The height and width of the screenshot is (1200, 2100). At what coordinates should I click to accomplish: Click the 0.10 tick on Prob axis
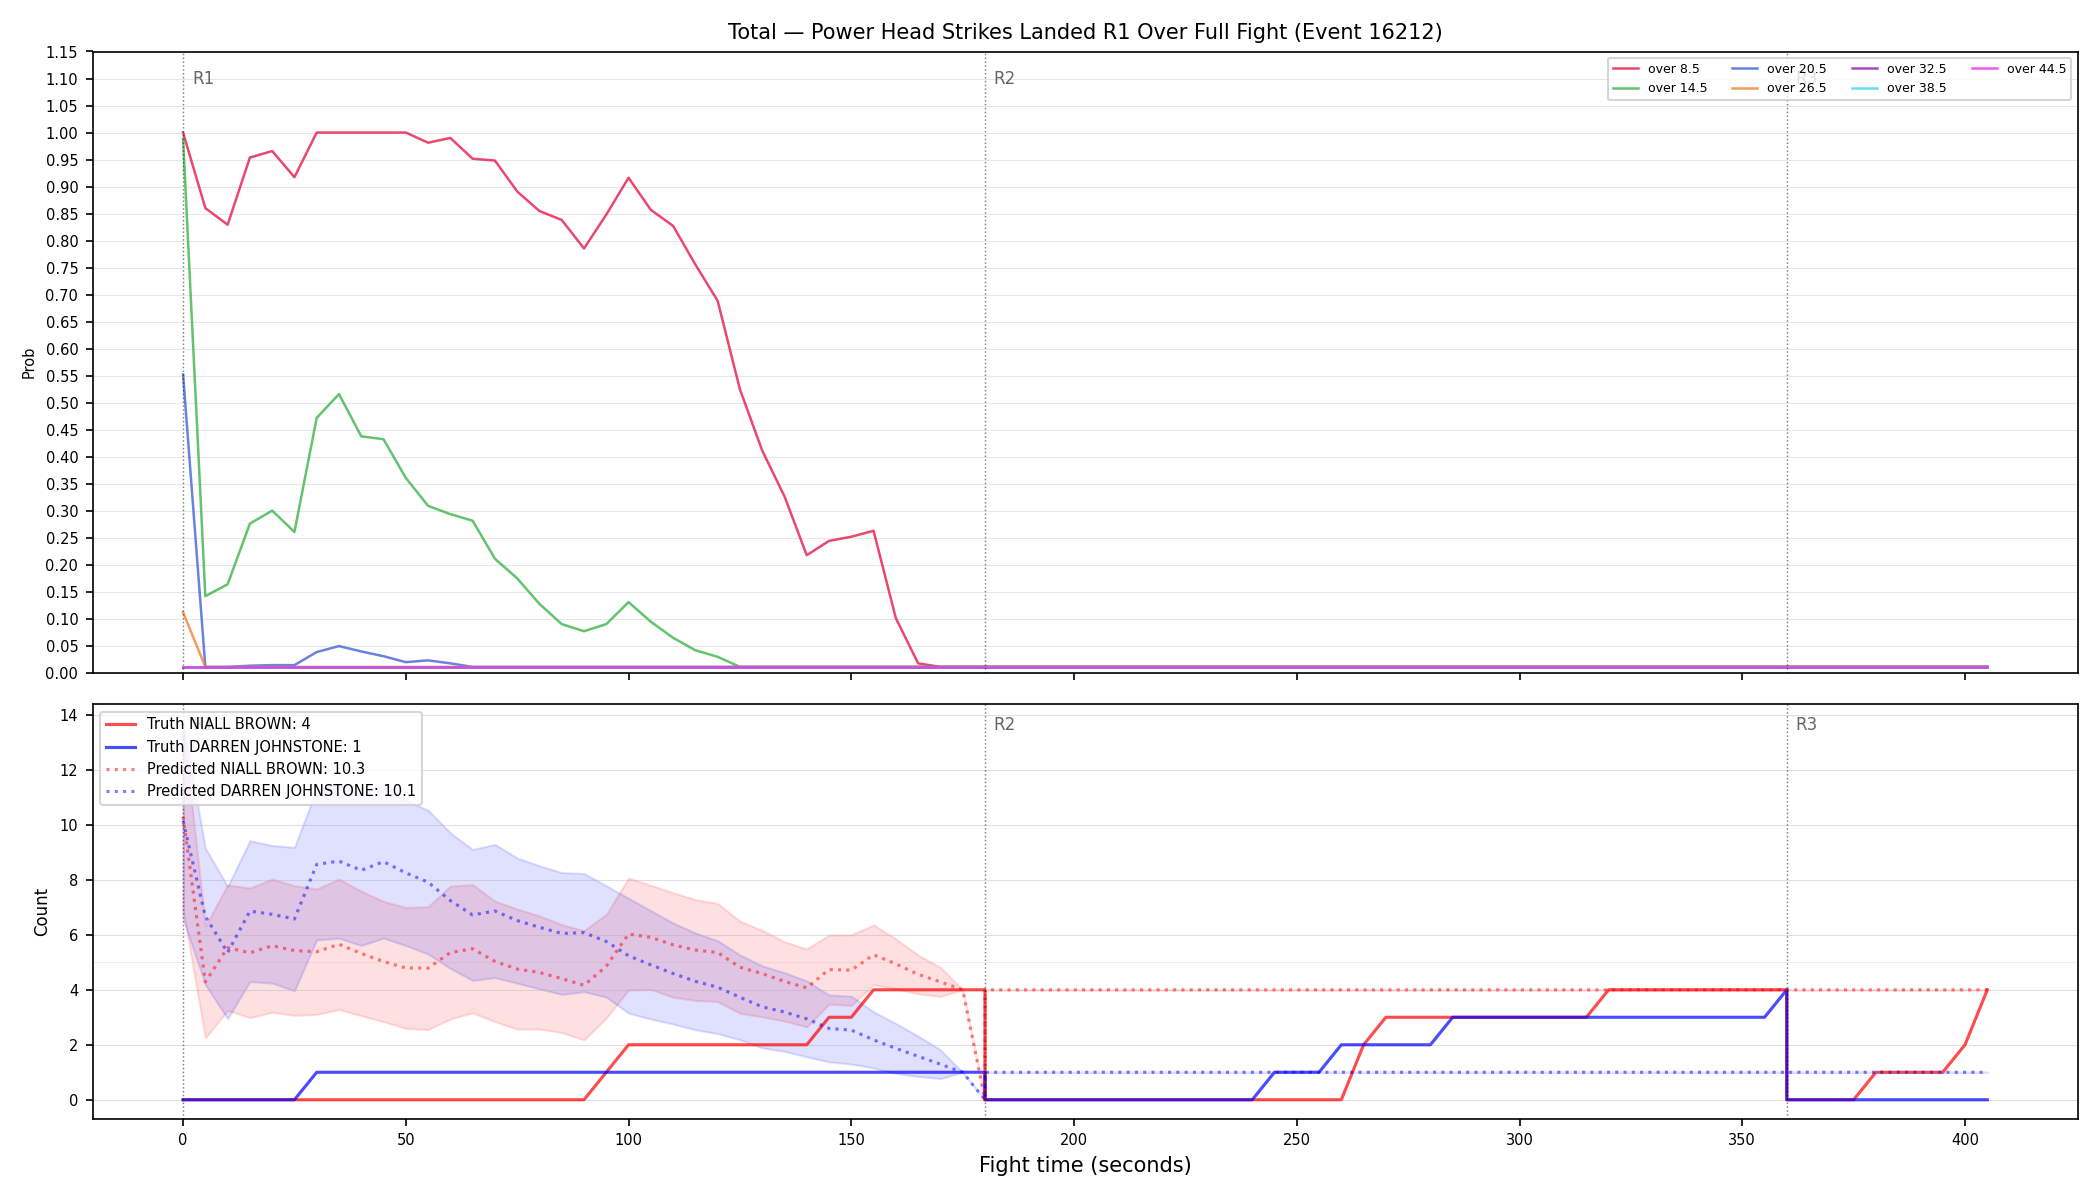62,619
